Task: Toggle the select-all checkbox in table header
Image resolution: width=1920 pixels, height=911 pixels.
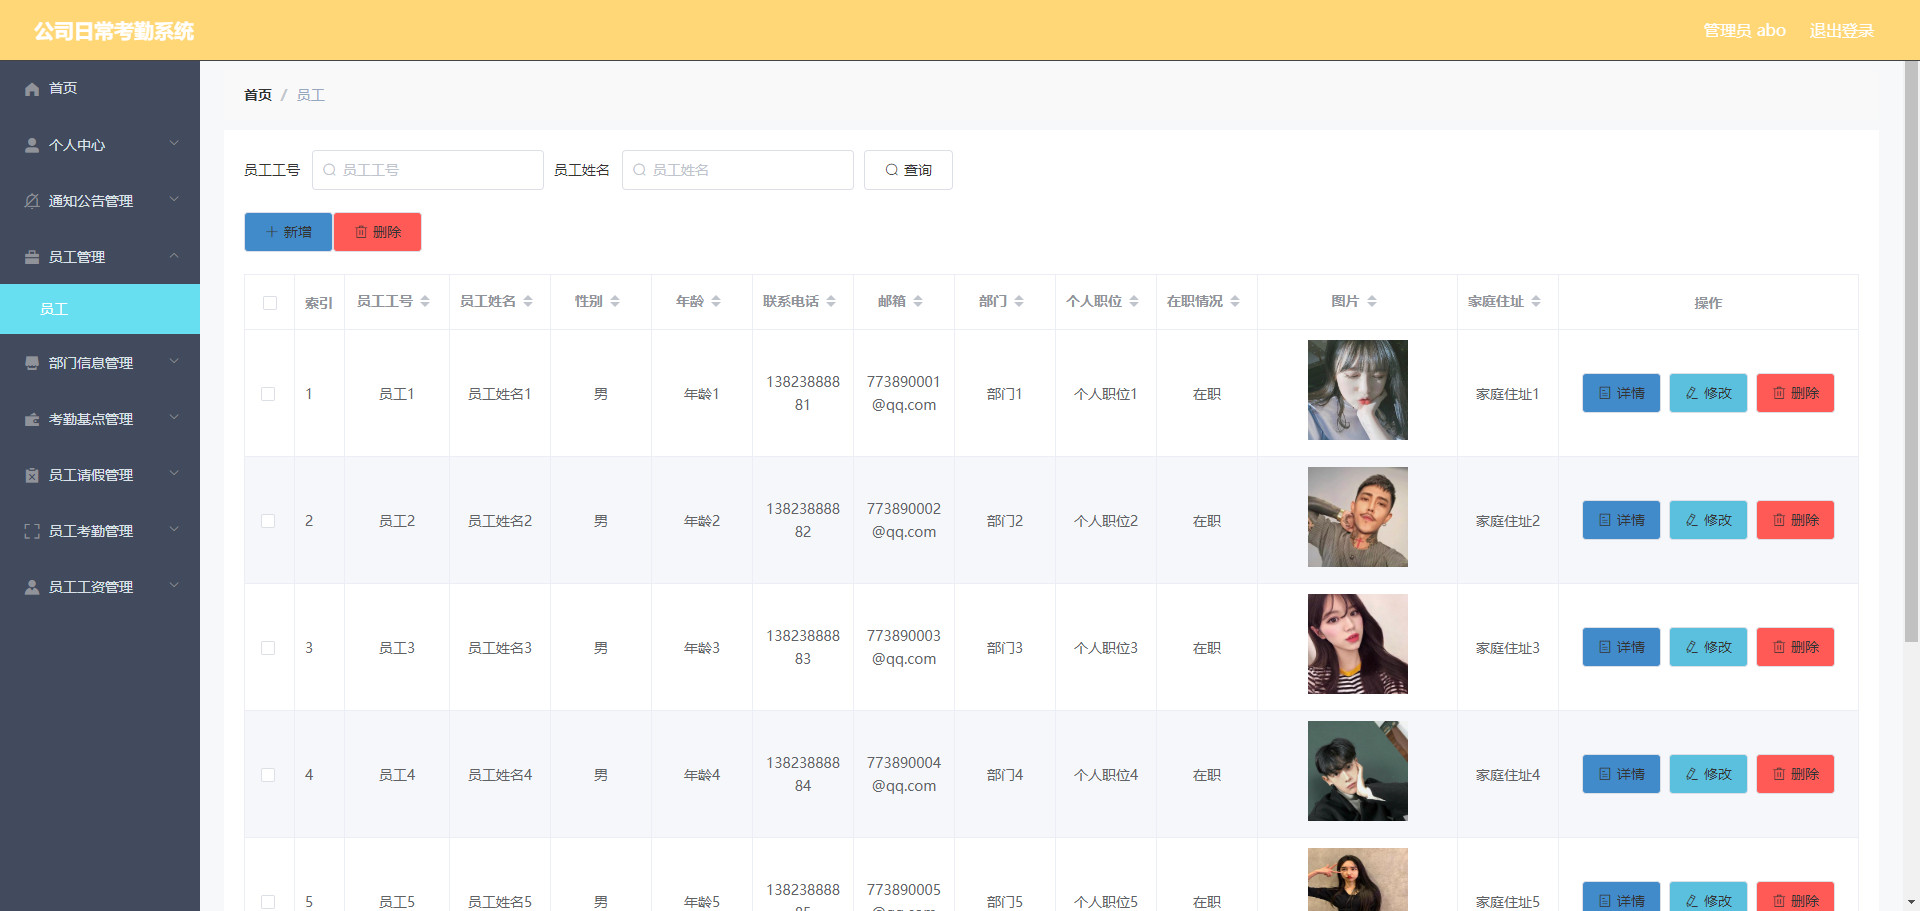Action: (x=270, y=303)
